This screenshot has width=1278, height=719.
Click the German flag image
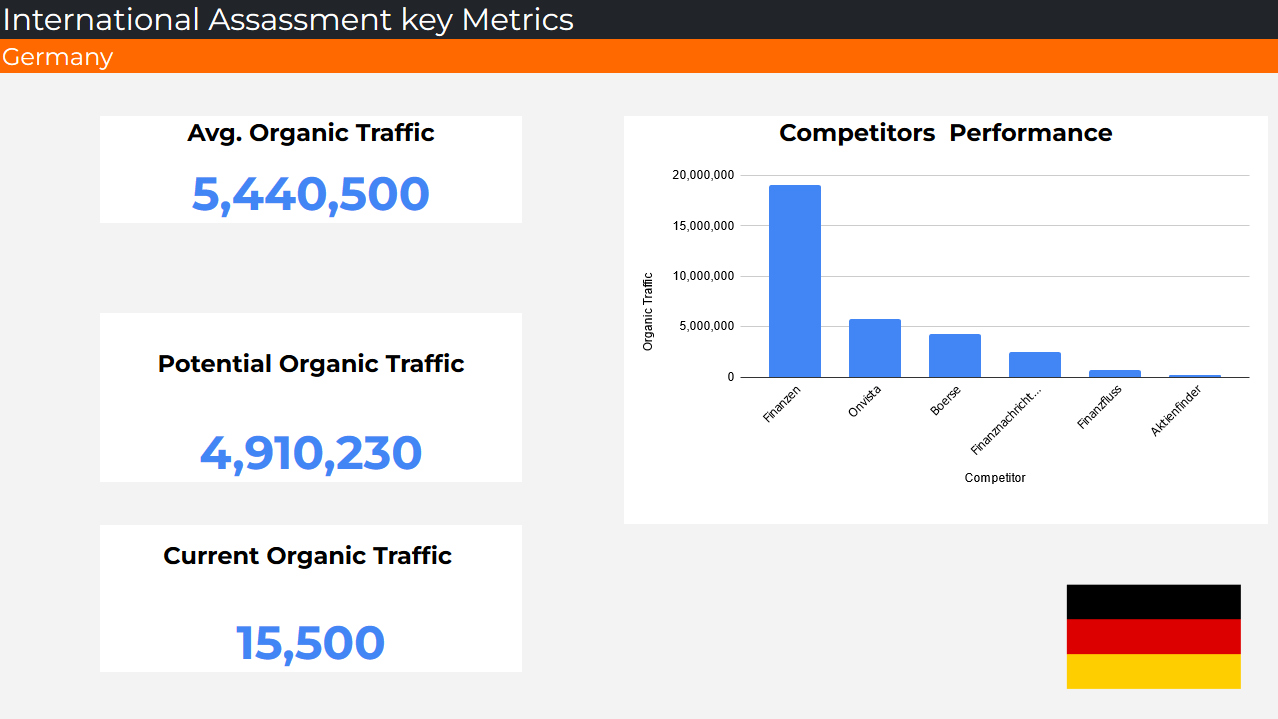1153,636
